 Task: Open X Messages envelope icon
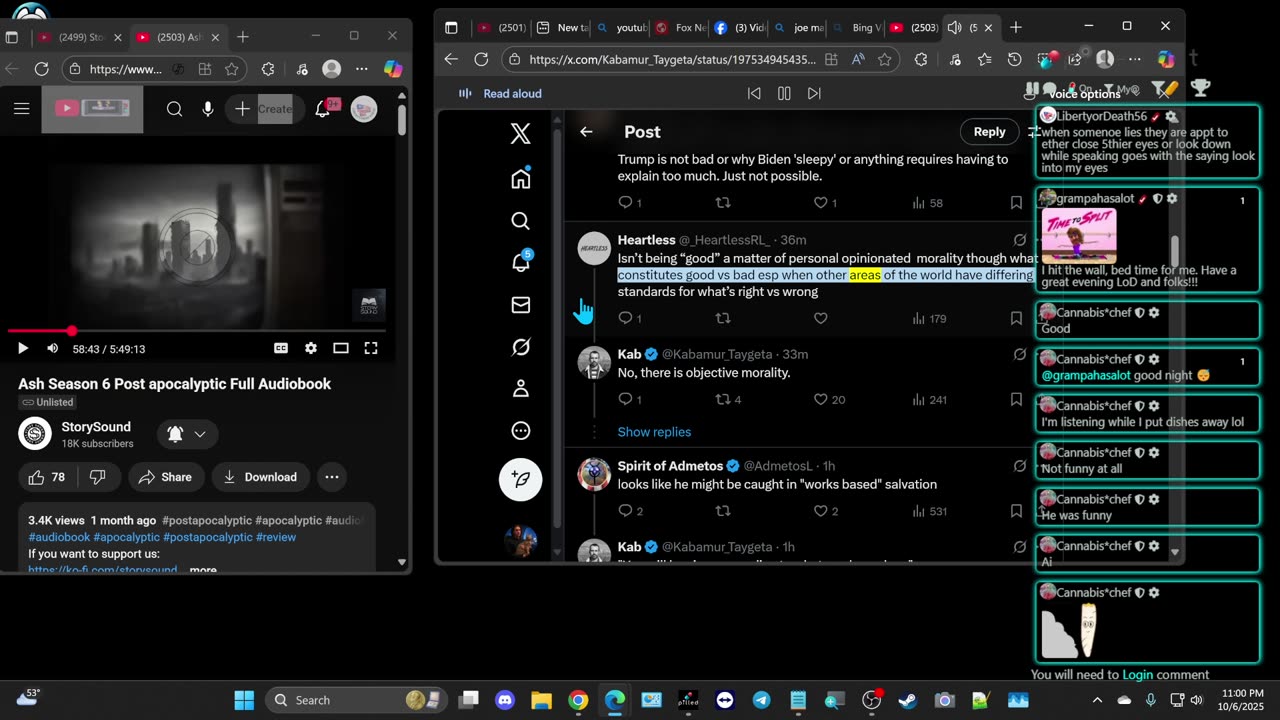(x=520, y=305)
